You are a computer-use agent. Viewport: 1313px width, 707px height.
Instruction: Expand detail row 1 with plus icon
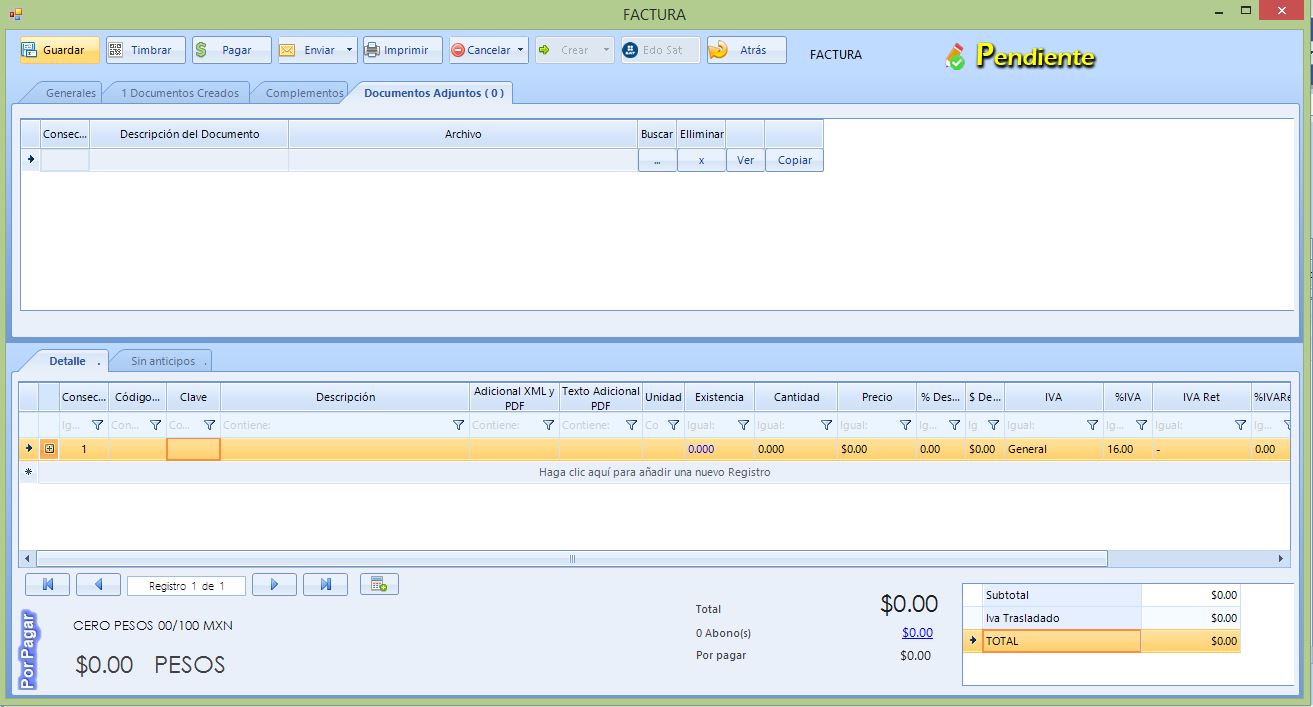pos(49,449)
